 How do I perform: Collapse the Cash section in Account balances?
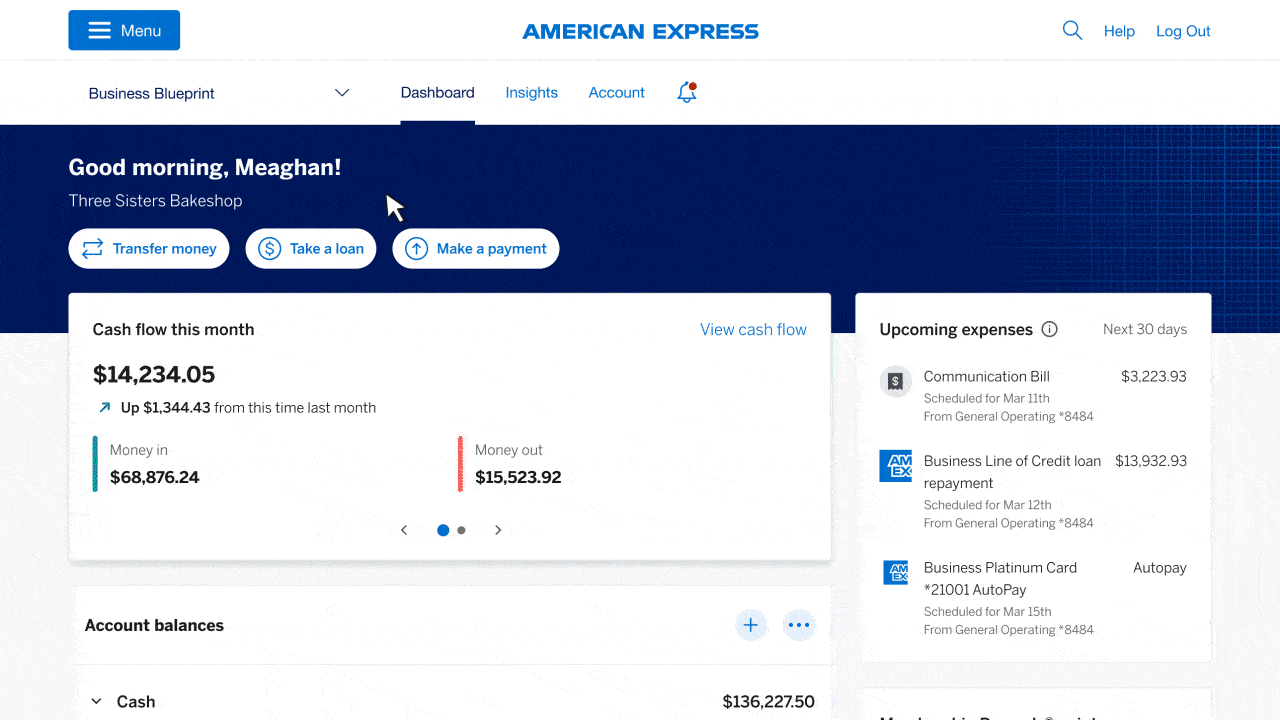pyautogui.click(x=96, y=701)
